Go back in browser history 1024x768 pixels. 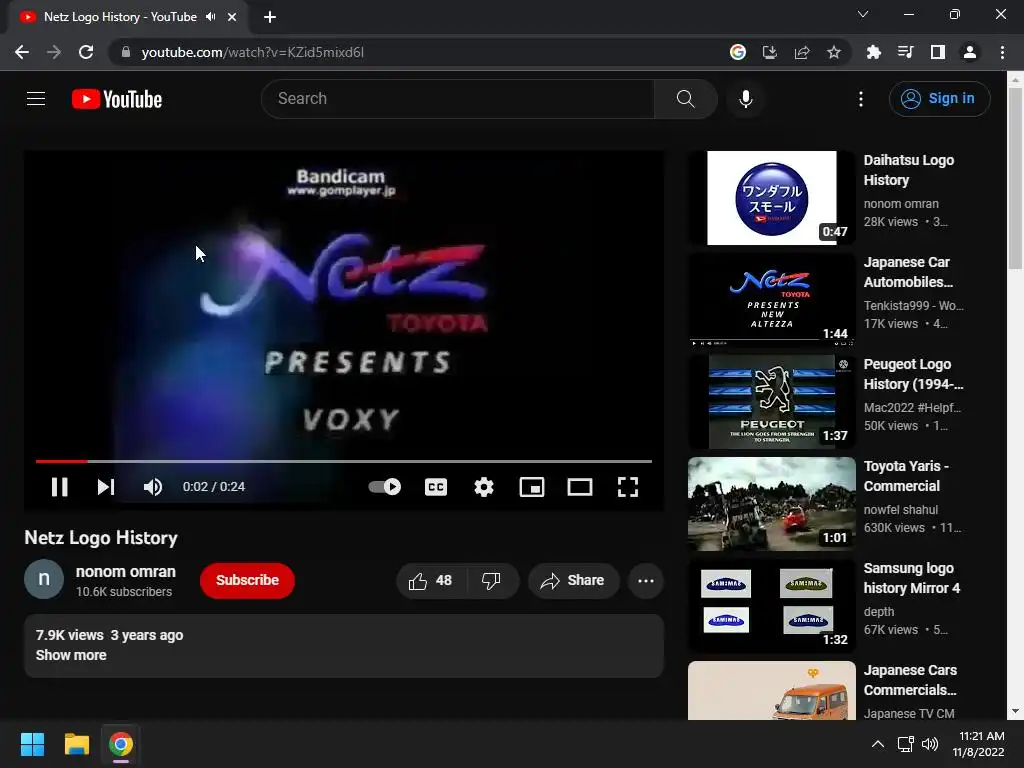coord(22,52)
